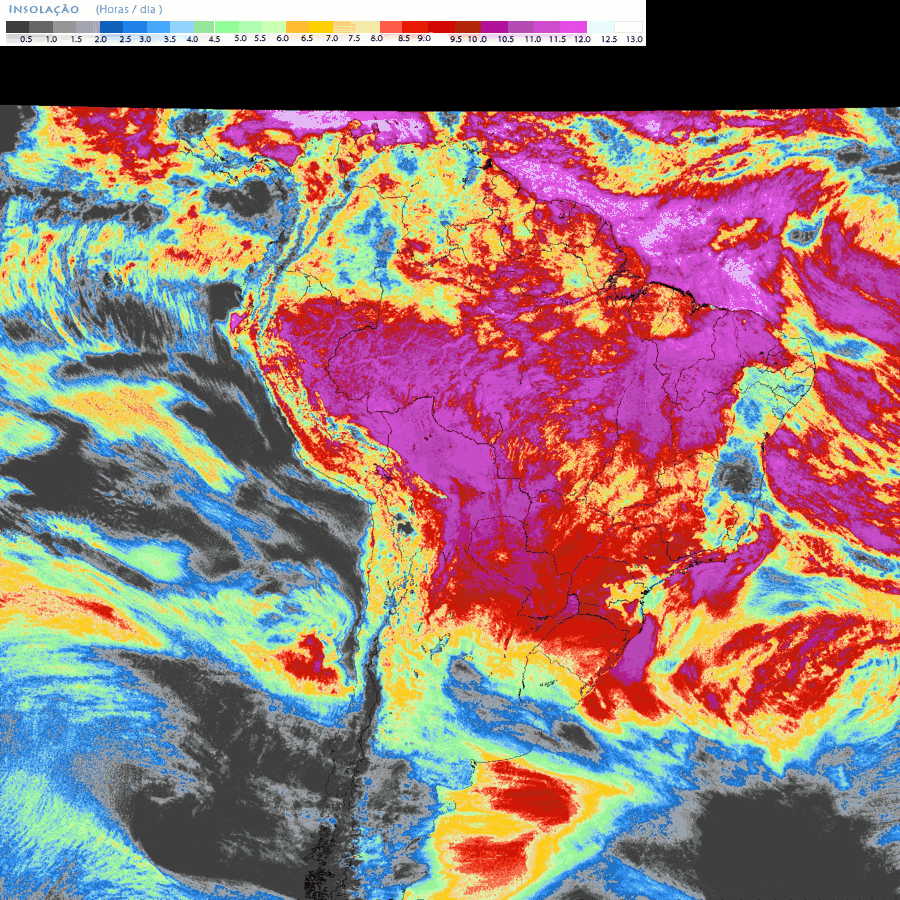The width and height of the screenshot is (900, 900).
Task: Select mint green swatch between 4.5 and 5.0
Action: (x=227, y=27)
